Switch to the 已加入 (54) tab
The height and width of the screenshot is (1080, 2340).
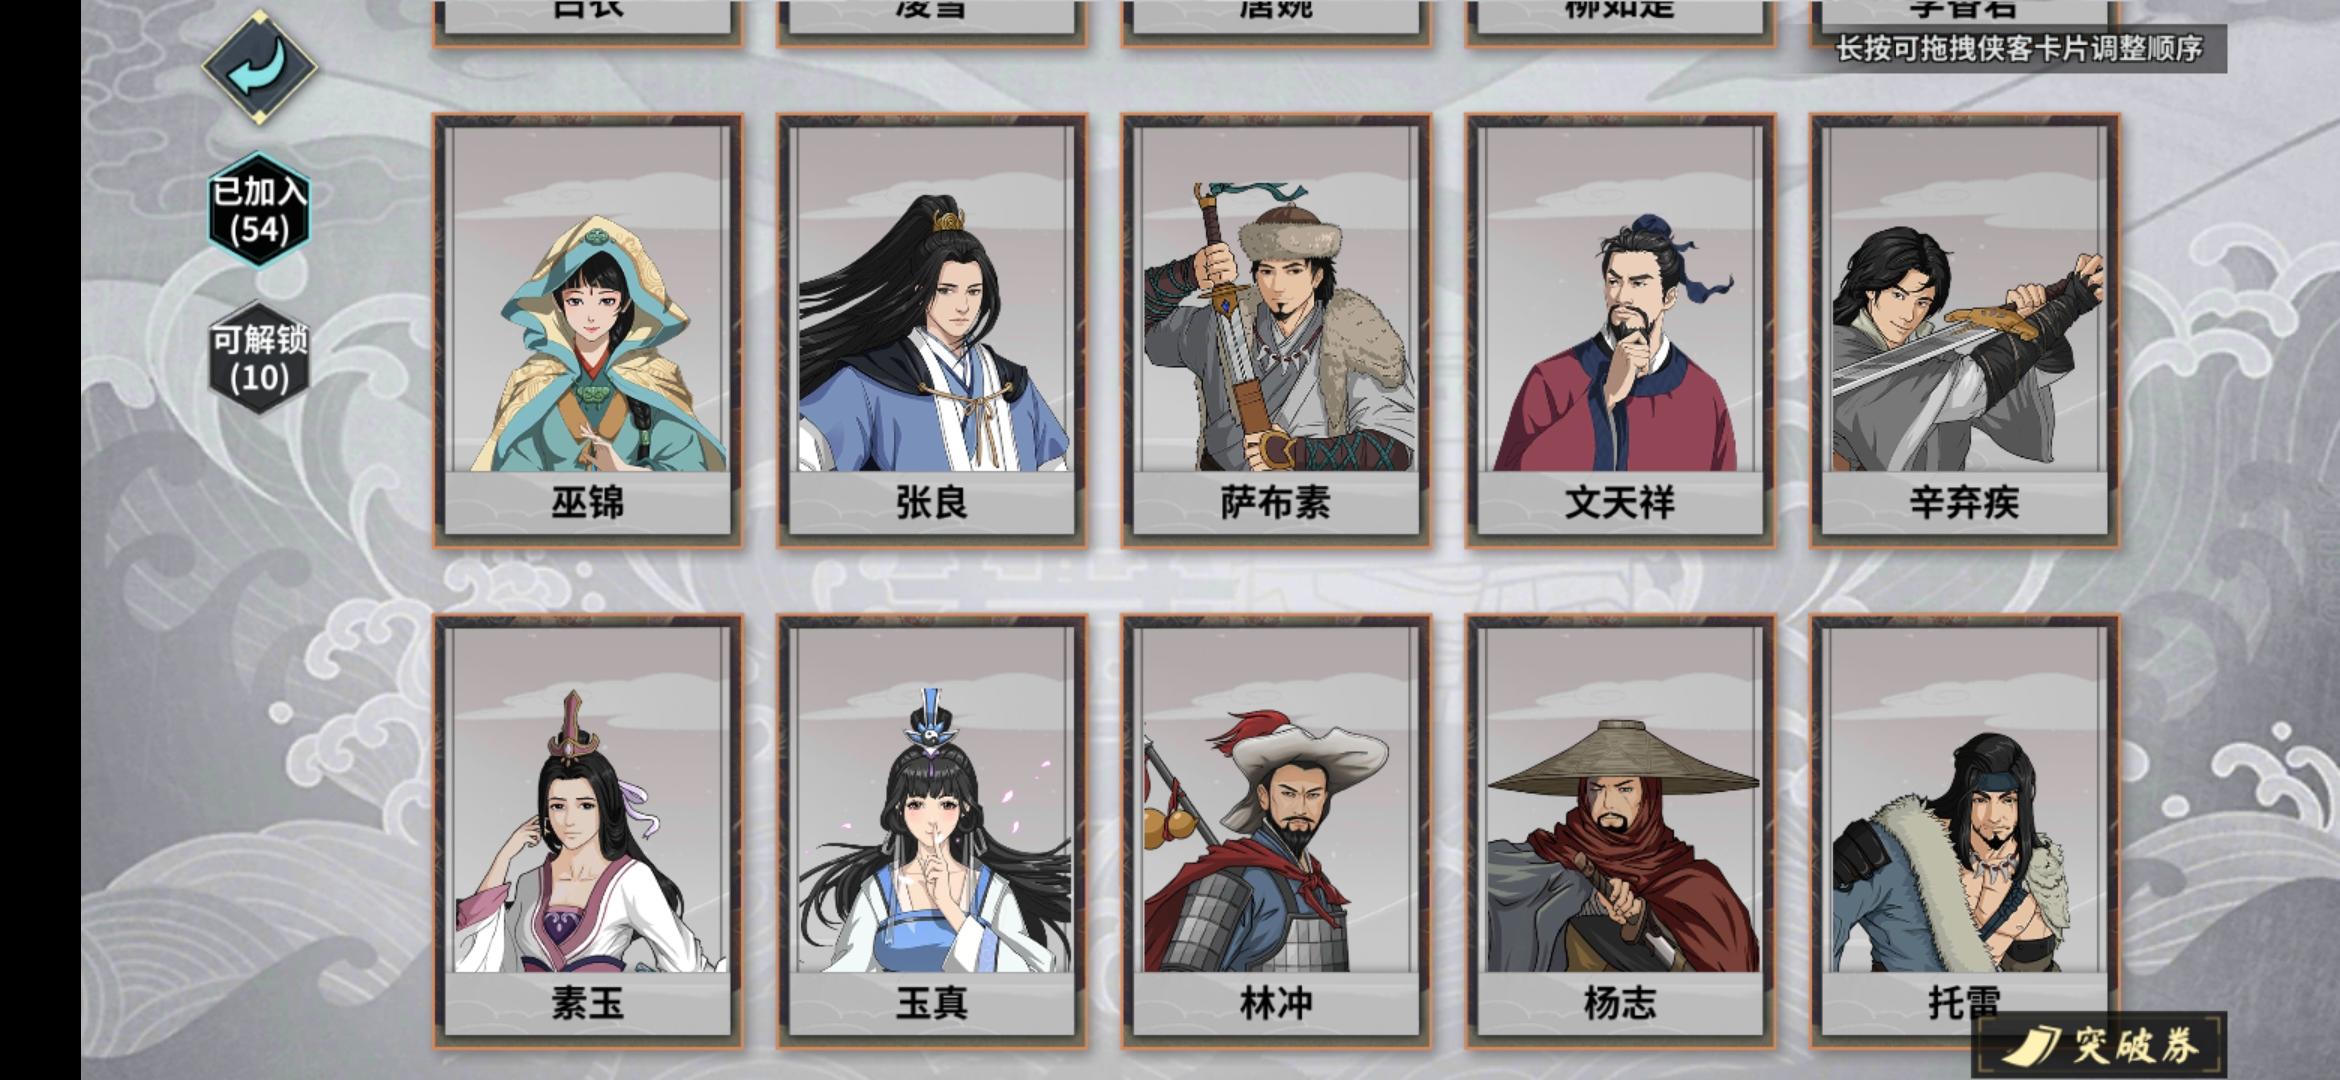point(259,210)
